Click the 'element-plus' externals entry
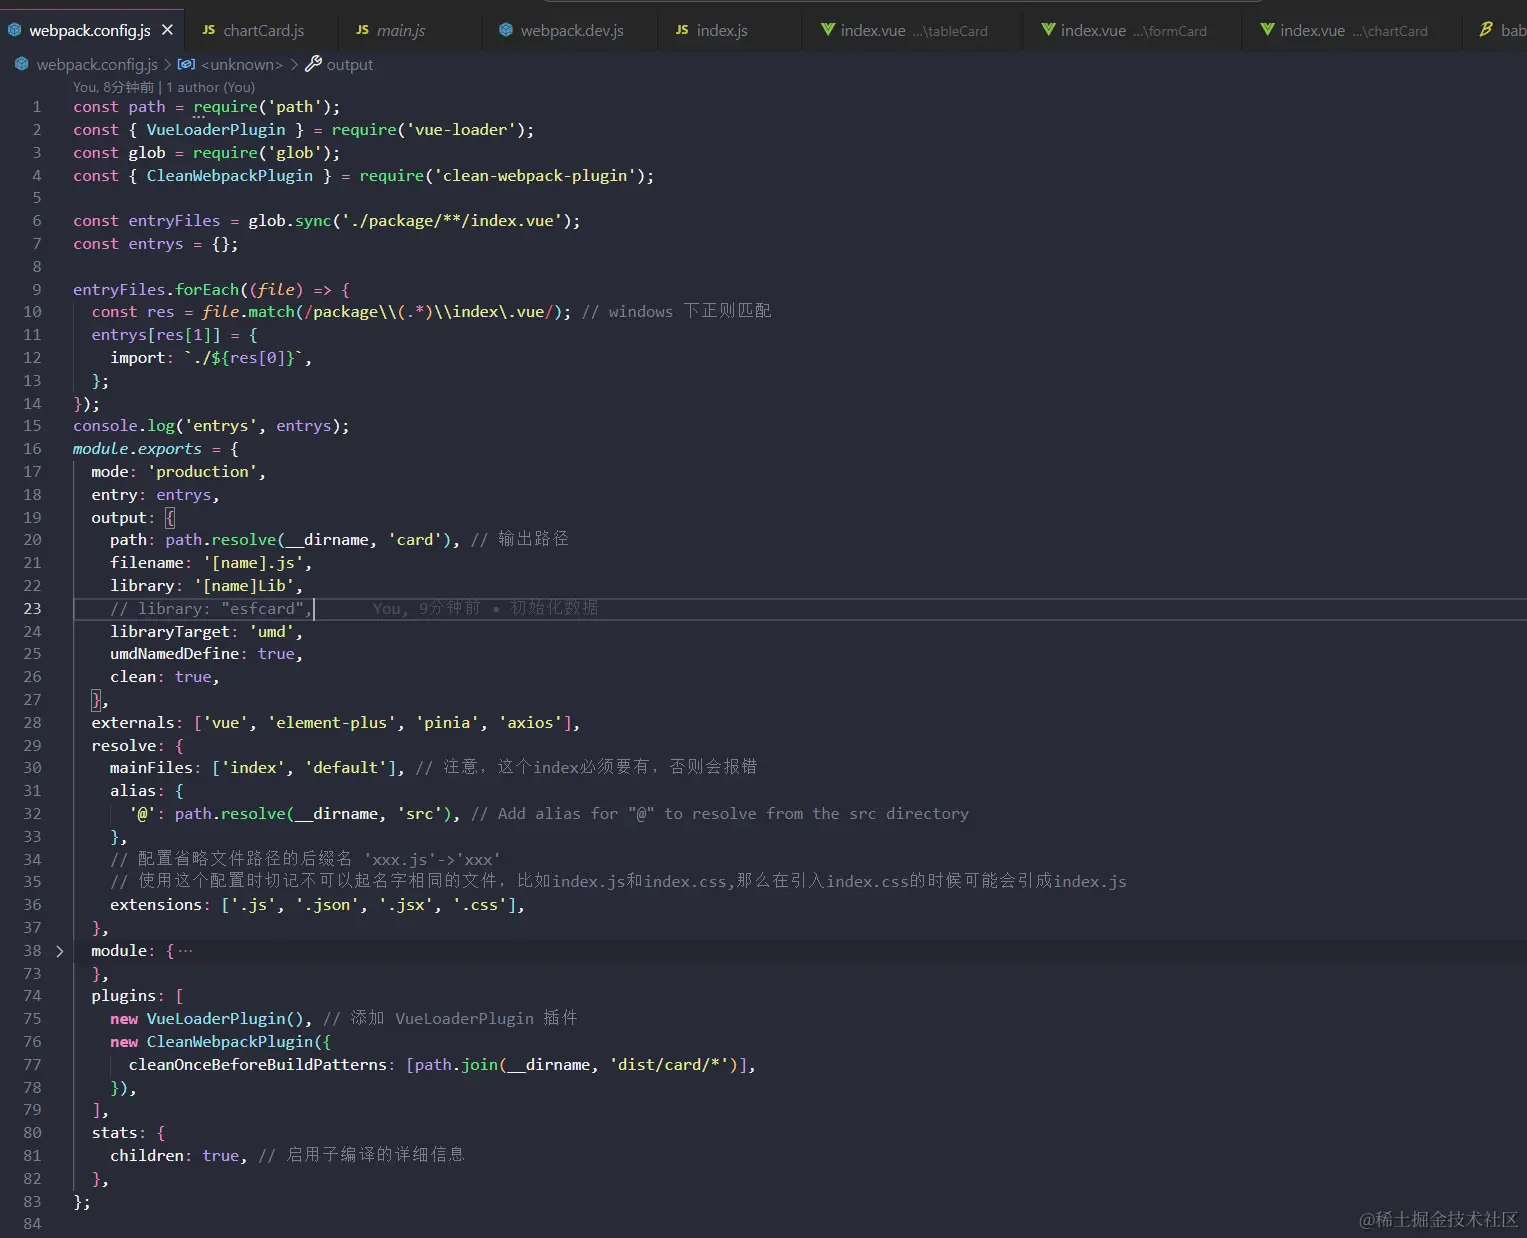This screenshot has height=1238, width=1527. point(332,723)
